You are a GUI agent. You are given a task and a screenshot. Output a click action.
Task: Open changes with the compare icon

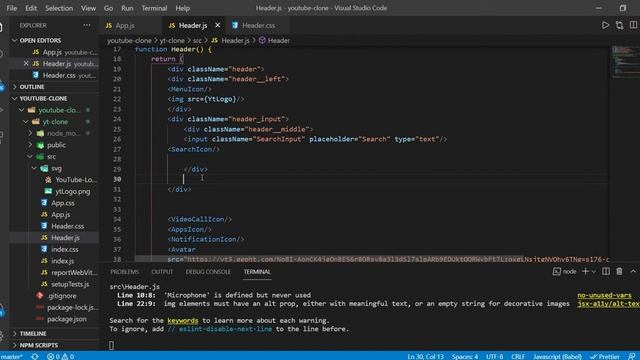(x=619, y=25)
